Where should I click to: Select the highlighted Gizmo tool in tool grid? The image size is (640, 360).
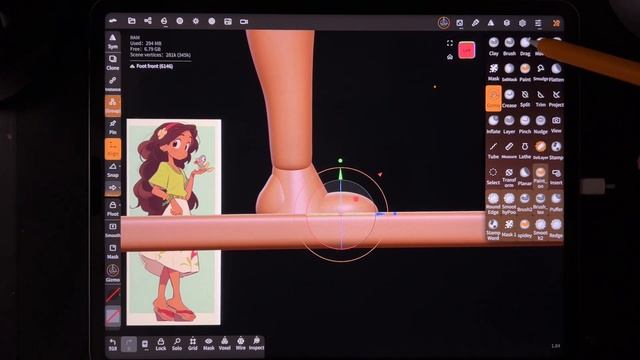coord(493,98)
